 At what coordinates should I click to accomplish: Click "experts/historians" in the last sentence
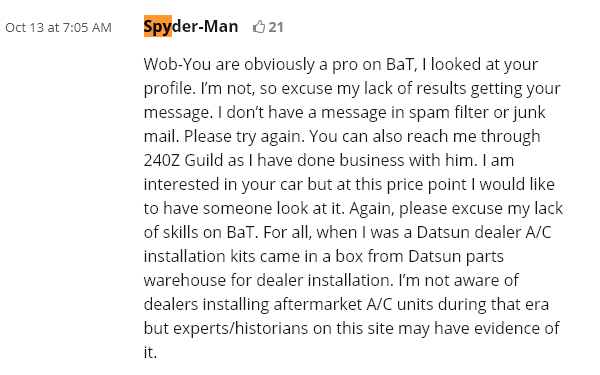tap(240, 329)
